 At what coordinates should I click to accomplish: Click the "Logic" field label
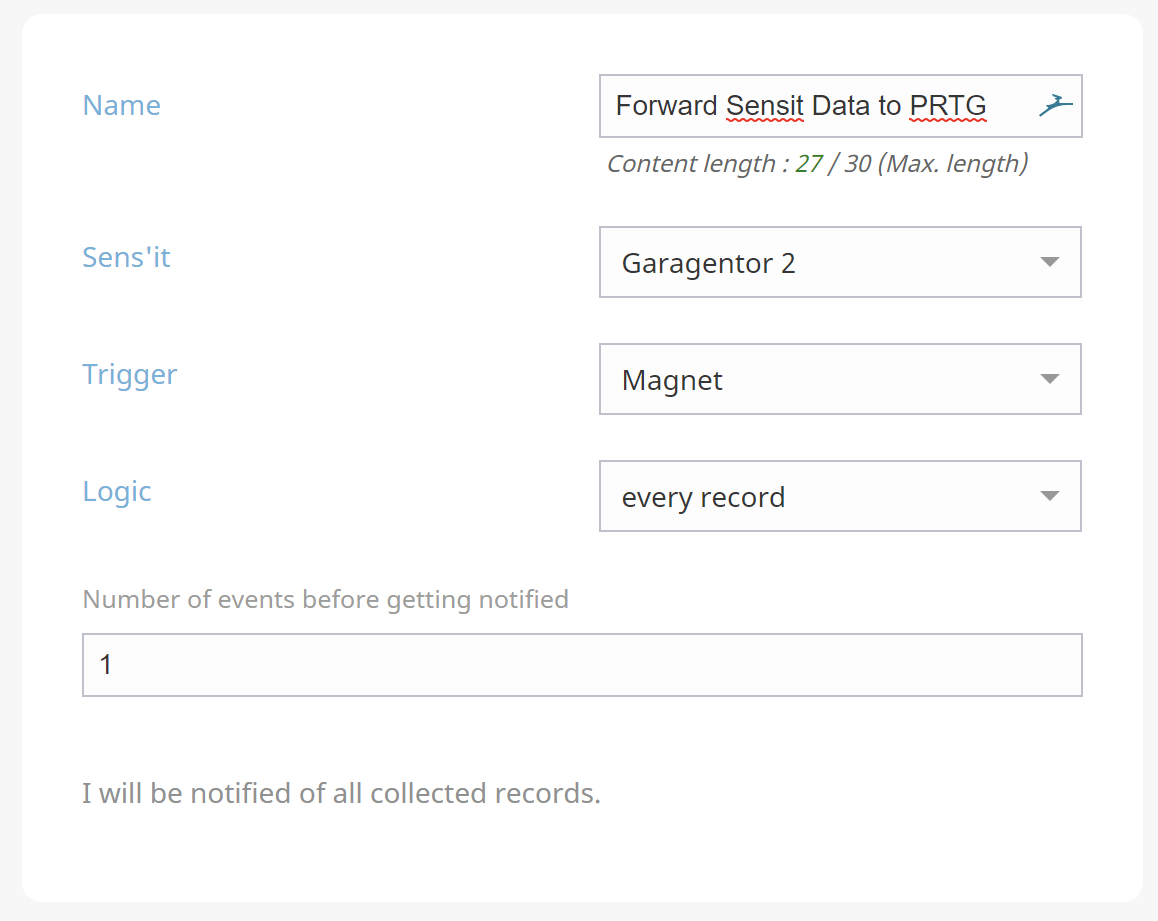click(117, 491)
